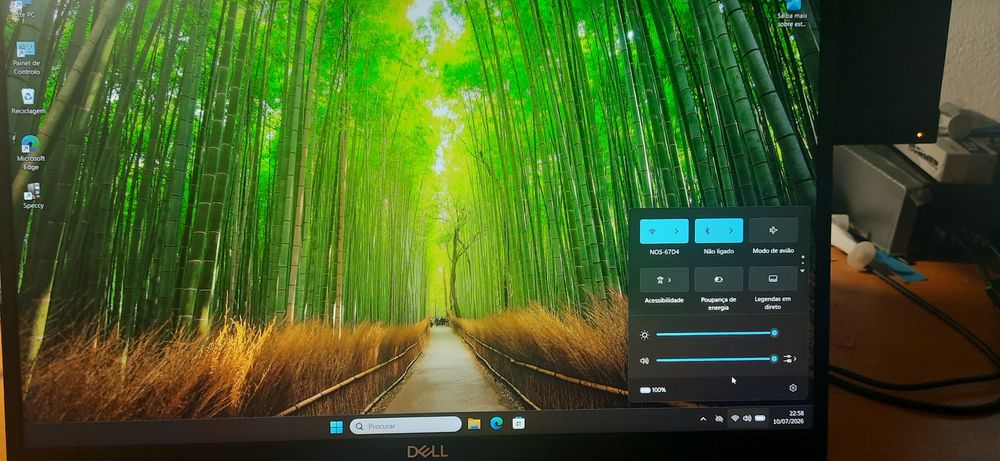Toggle Bluetooth using the Bluetooth symbol tile

(x=707, y=231)
